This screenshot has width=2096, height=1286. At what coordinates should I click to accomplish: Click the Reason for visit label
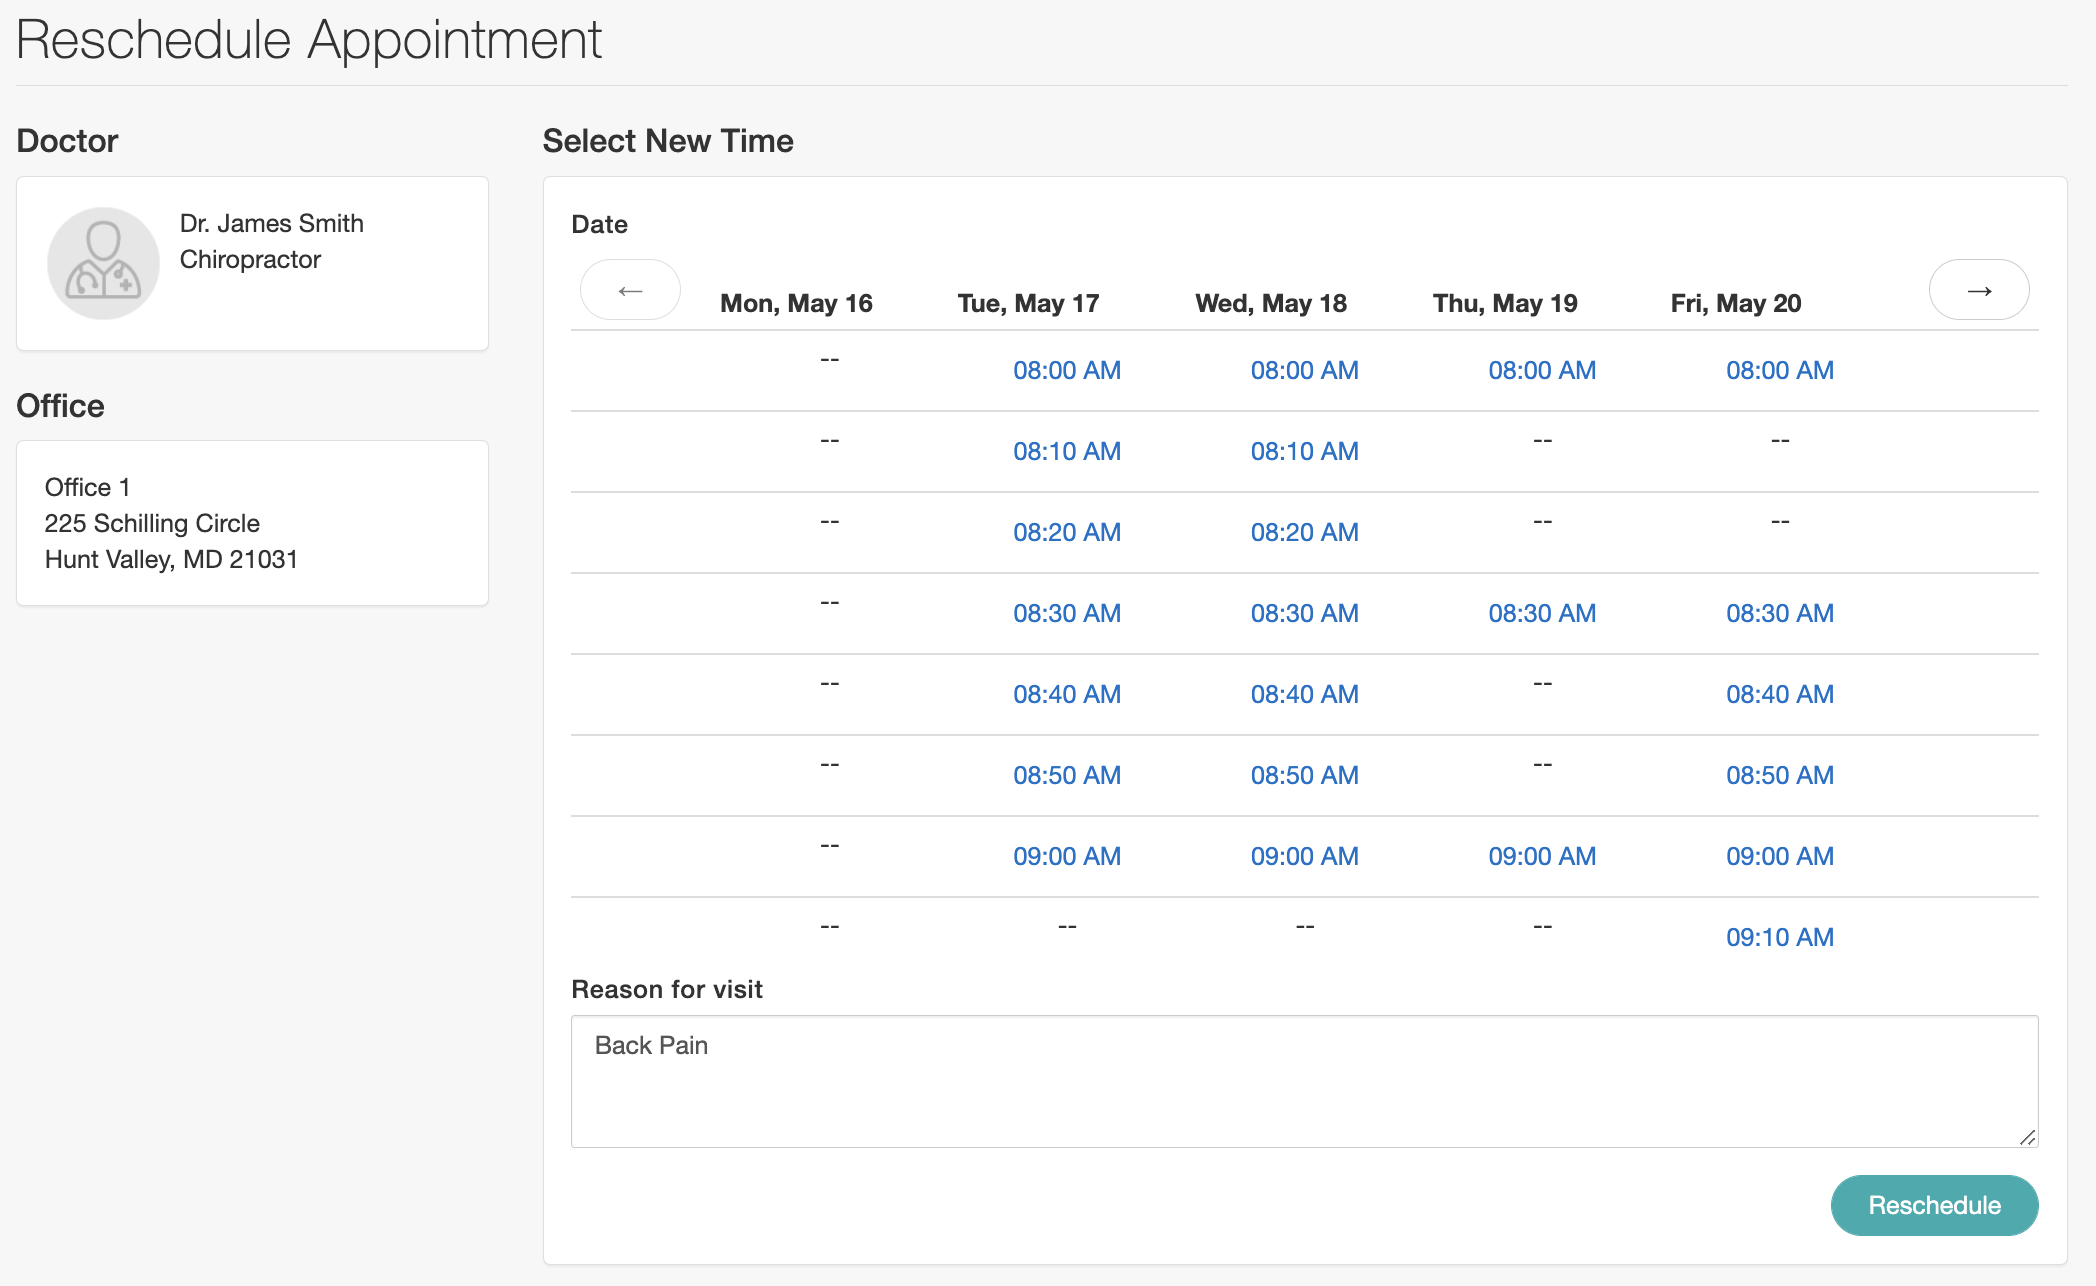click(x=667, y=989)
